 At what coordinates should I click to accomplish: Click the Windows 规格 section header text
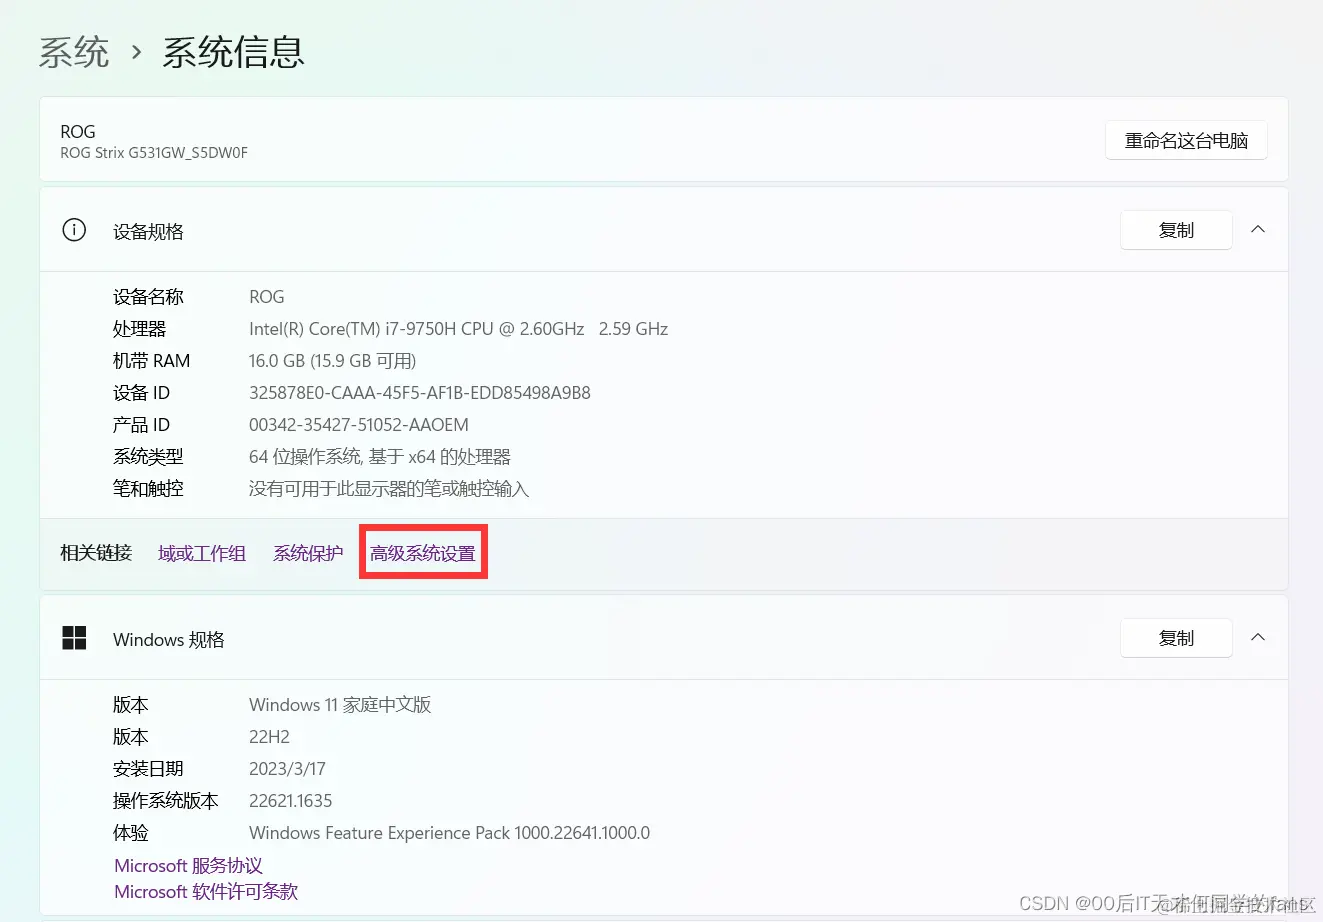(168, 640)
